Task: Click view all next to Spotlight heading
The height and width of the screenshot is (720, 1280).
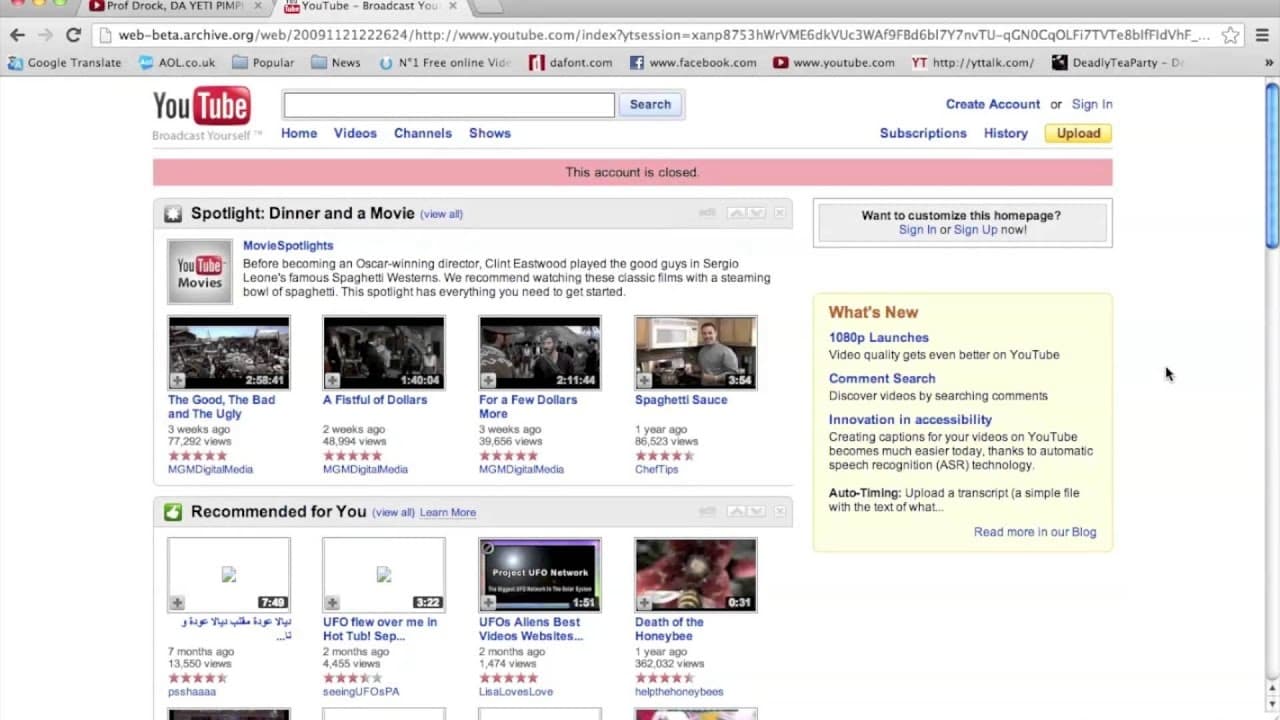Action: click(x=441, y=214)
